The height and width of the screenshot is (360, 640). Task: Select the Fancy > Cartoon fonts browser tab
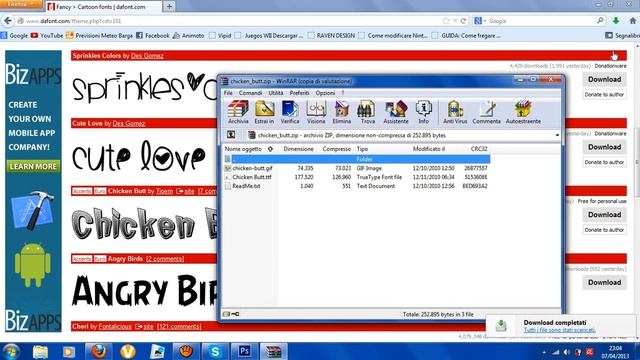point(103,7)
